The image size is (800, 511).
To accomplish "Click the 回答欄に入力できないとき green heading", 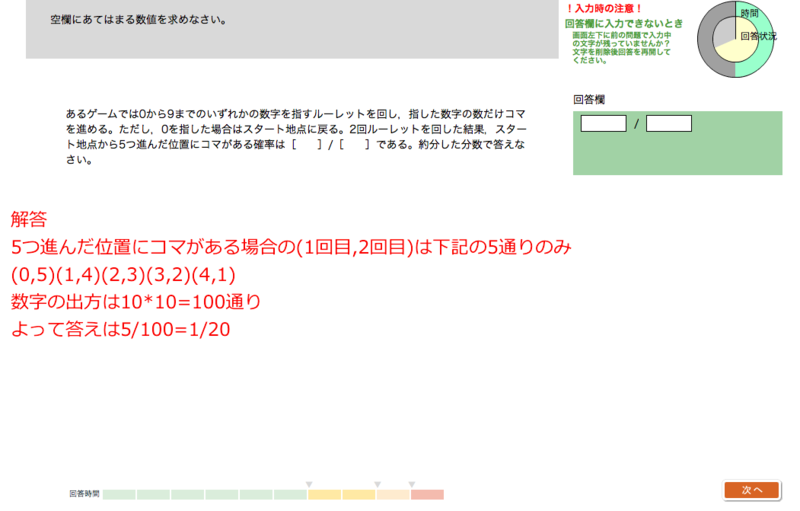I will pos(624,22).
